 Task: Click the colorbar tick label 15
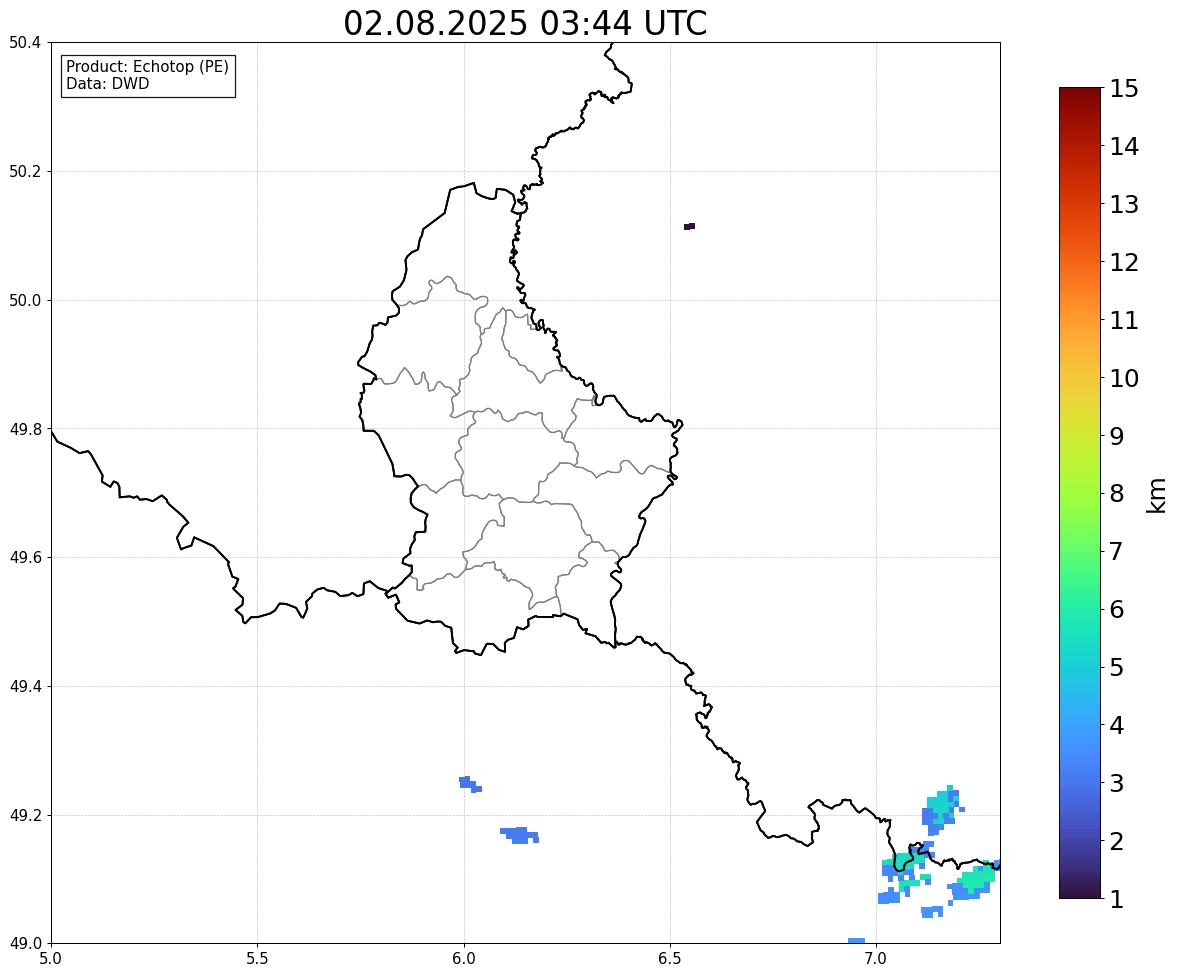click(1124, 89)
